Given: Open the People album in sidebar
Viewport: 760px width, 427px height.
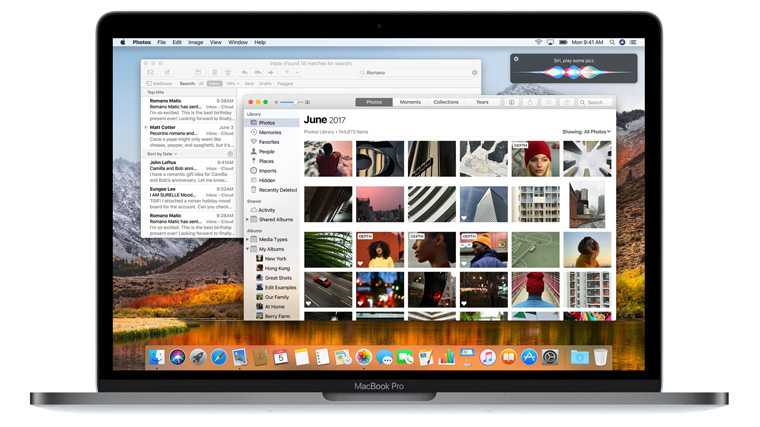Looking at the screenshot, I should [266, 152].
